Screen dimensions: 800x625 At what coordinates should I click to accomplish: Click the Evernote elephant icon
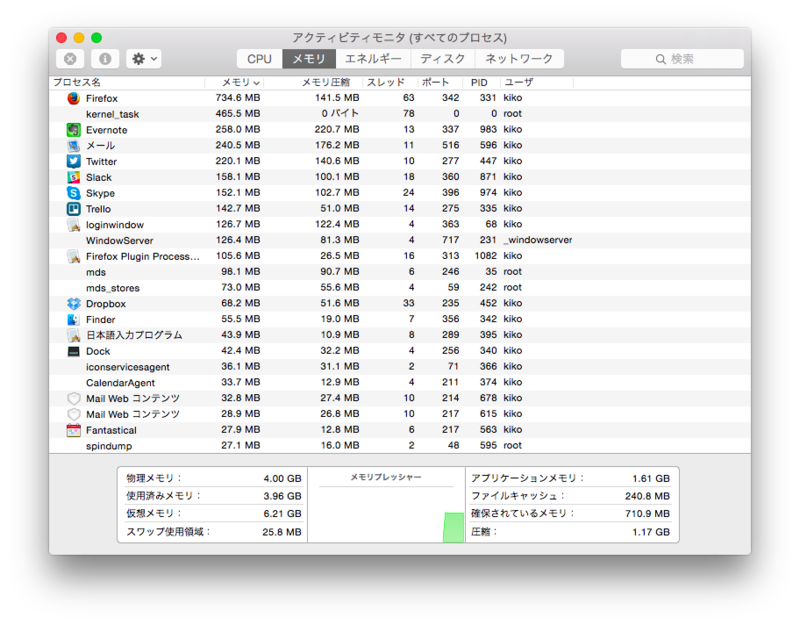pos(73,130)
